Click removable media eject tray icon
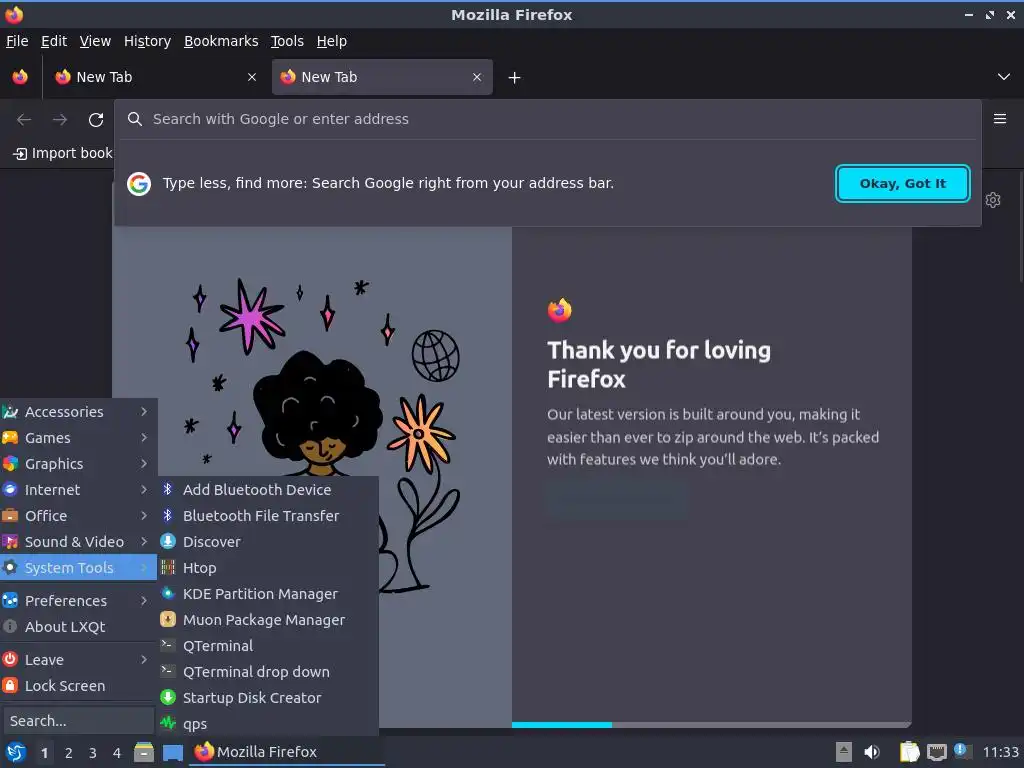1024x768 pixels. click(844, 752)
